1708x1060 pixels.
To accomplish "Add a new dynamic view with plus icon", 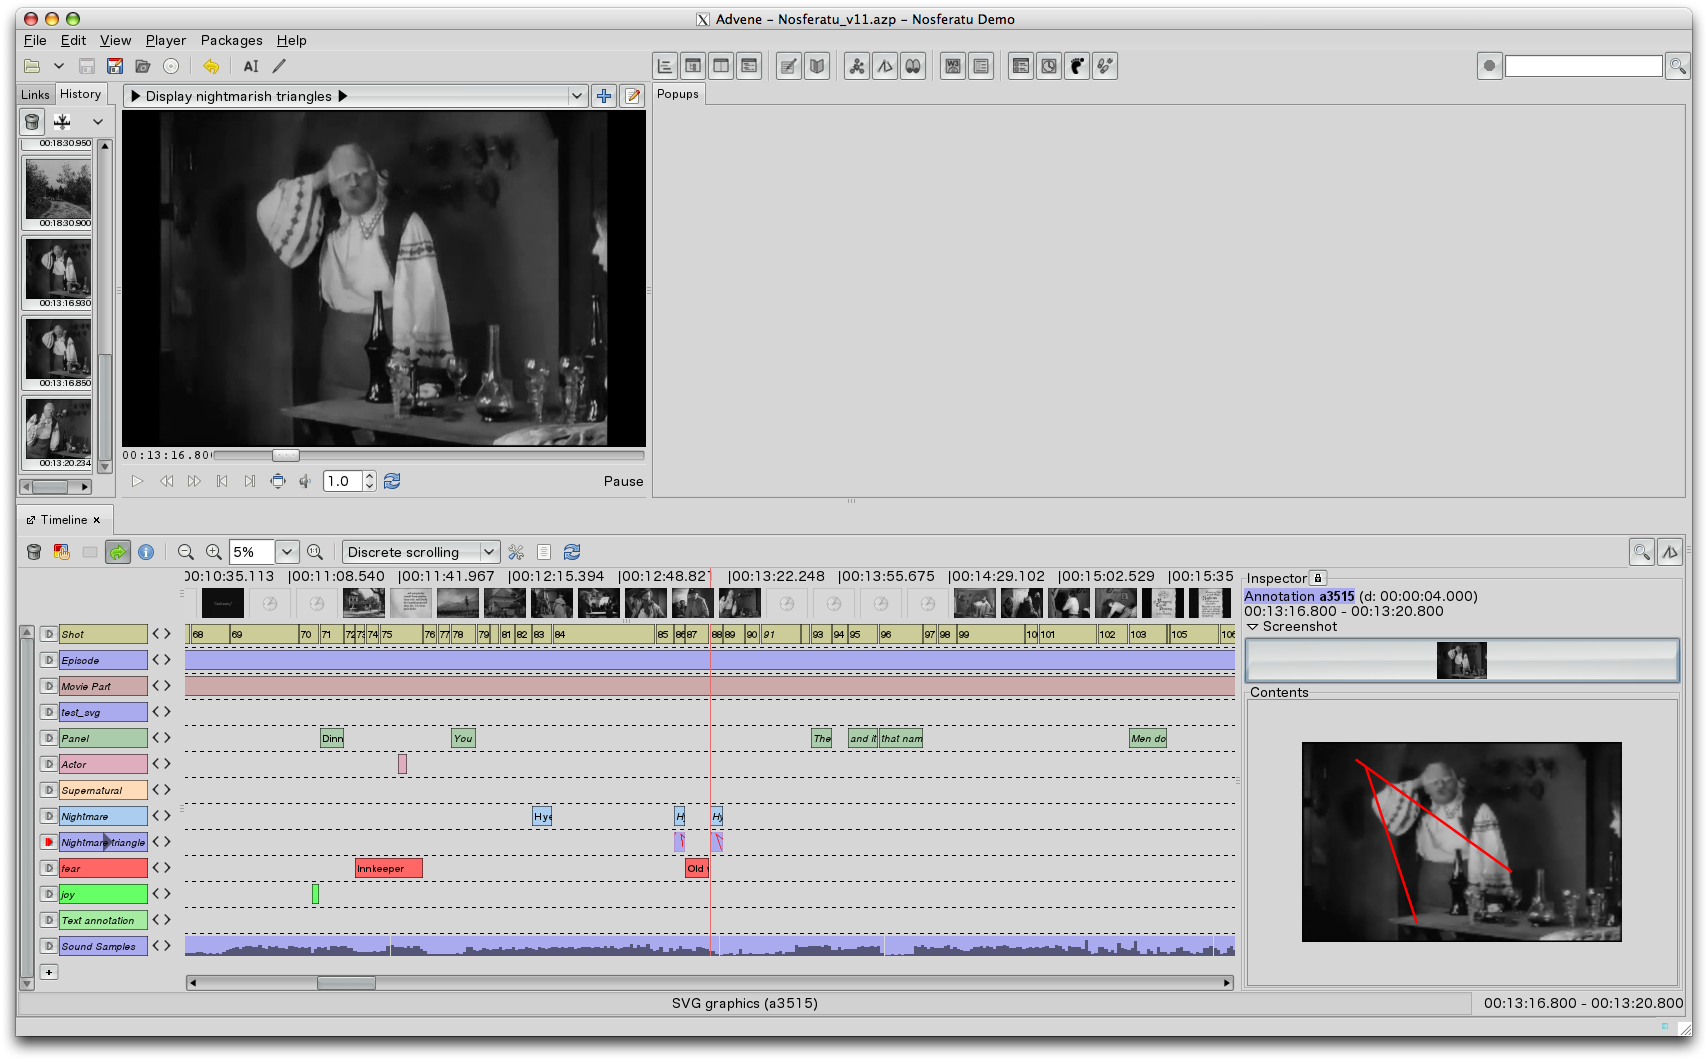I will point(604,96).
